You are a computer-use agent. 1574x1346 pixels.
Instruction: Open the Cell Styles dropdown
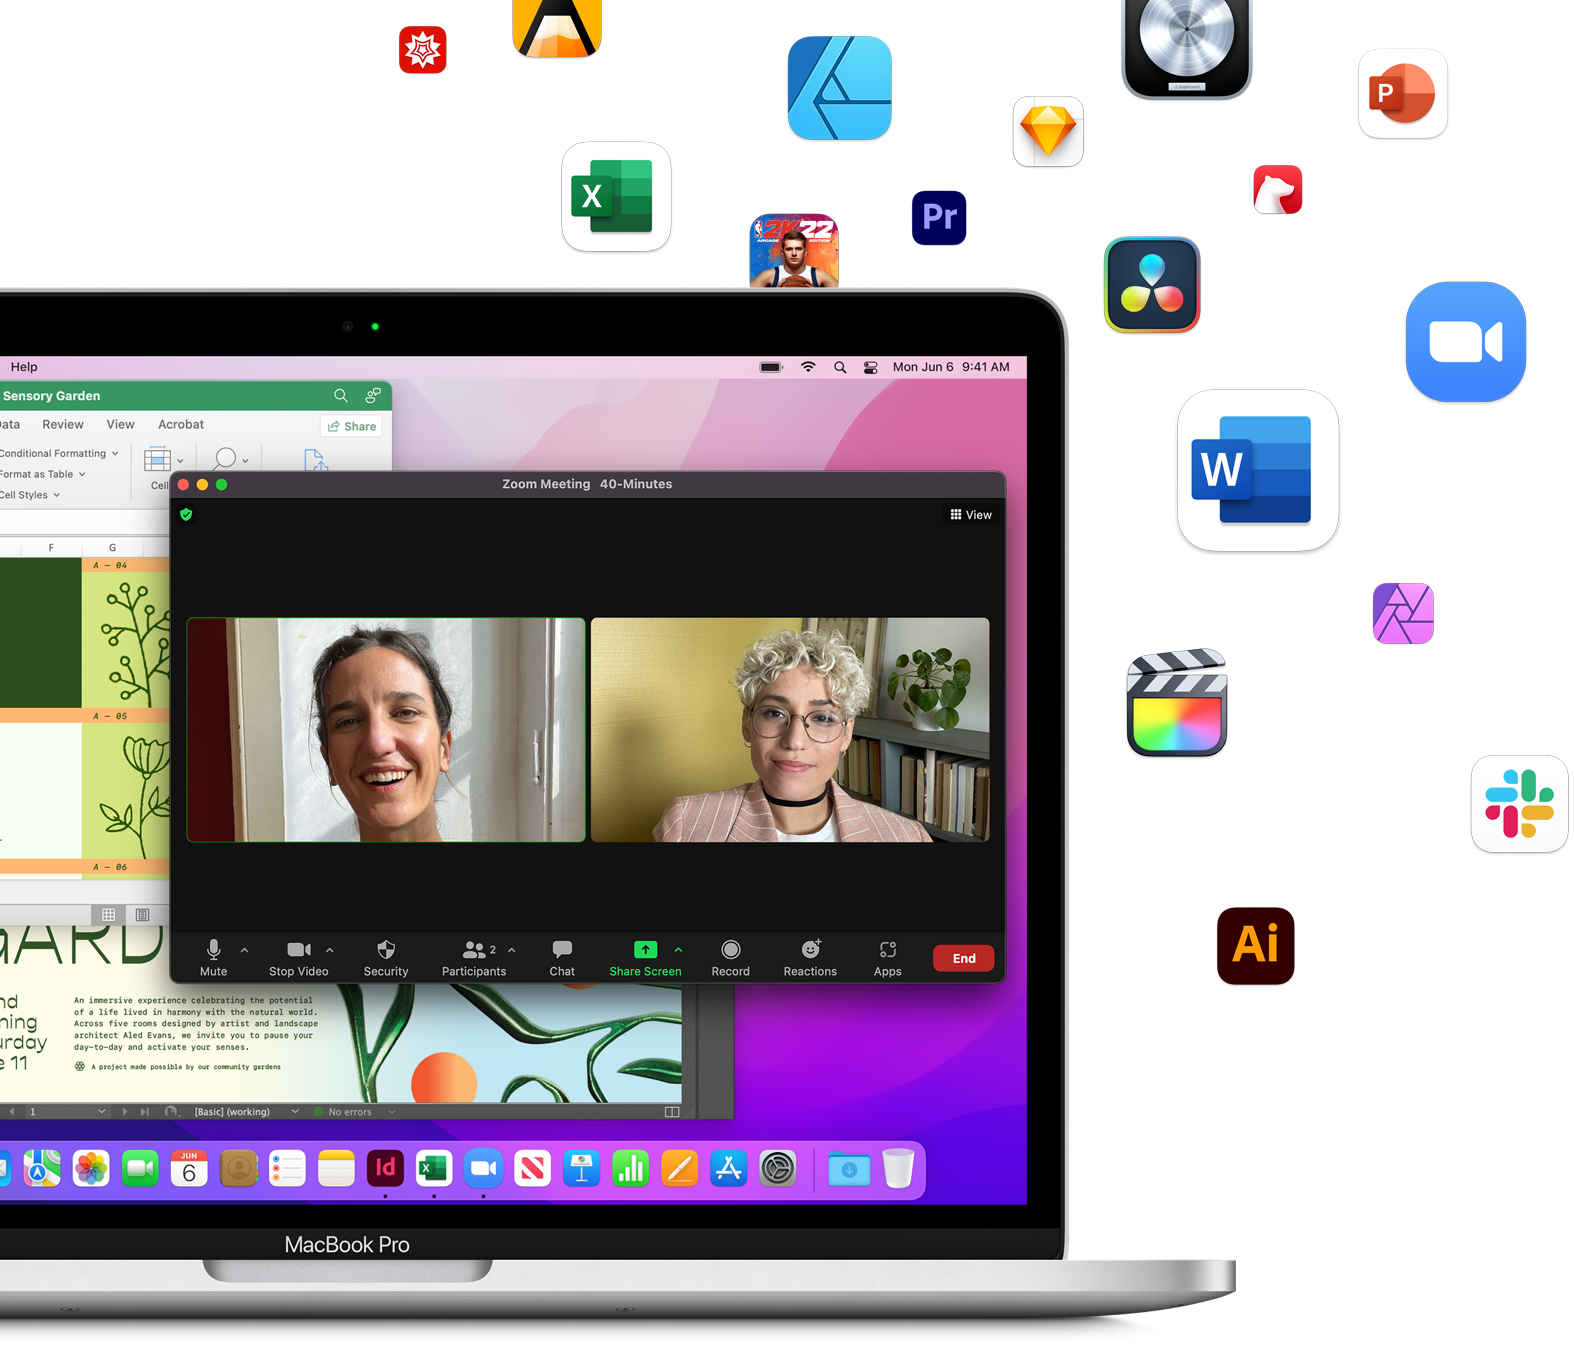tap(30, 495)
